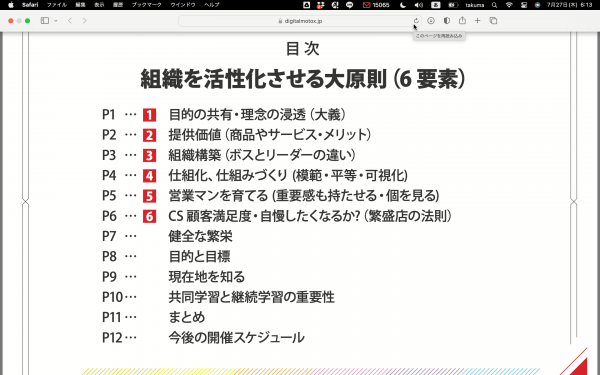Open the ヘルプ menu
The height and width of the screenshot is (375, 600).
click(212, 5)
